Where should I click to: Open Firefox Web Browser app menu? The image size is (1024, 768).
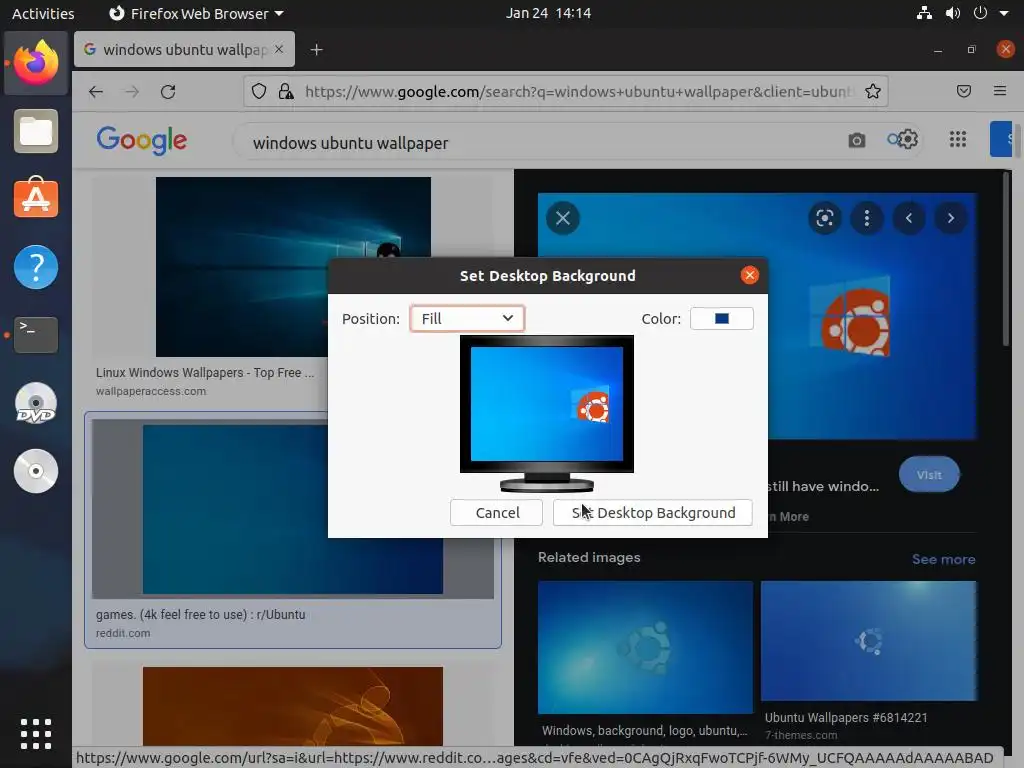click(196, 13)
